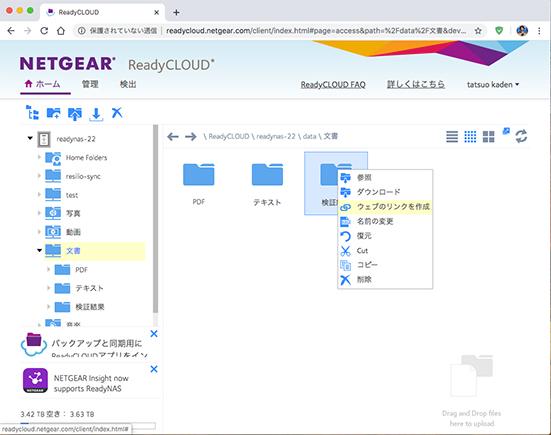Expand the test tree node
This screenshot has width=551, height=435.
[39, 194]
